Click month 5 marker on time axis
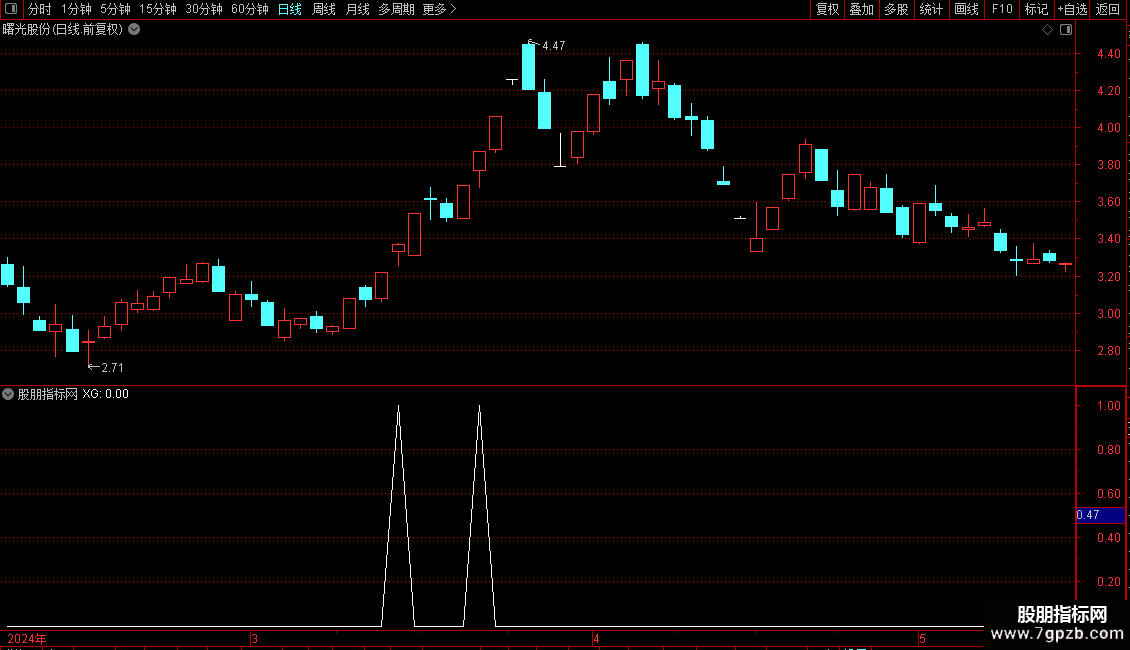1130x650 pixels. pyautogui.click(x=922, y=639)
